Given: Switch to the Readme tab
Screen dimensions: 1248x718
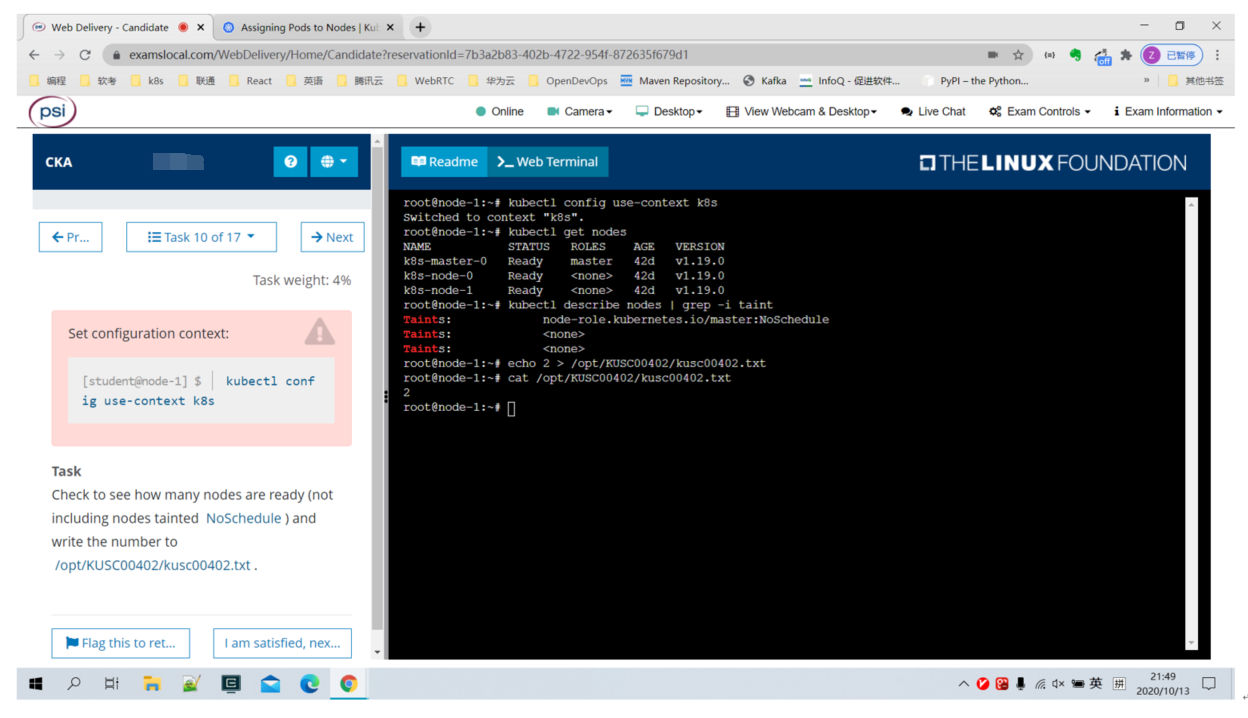Looking at the screenshot, I should point(444,161).
